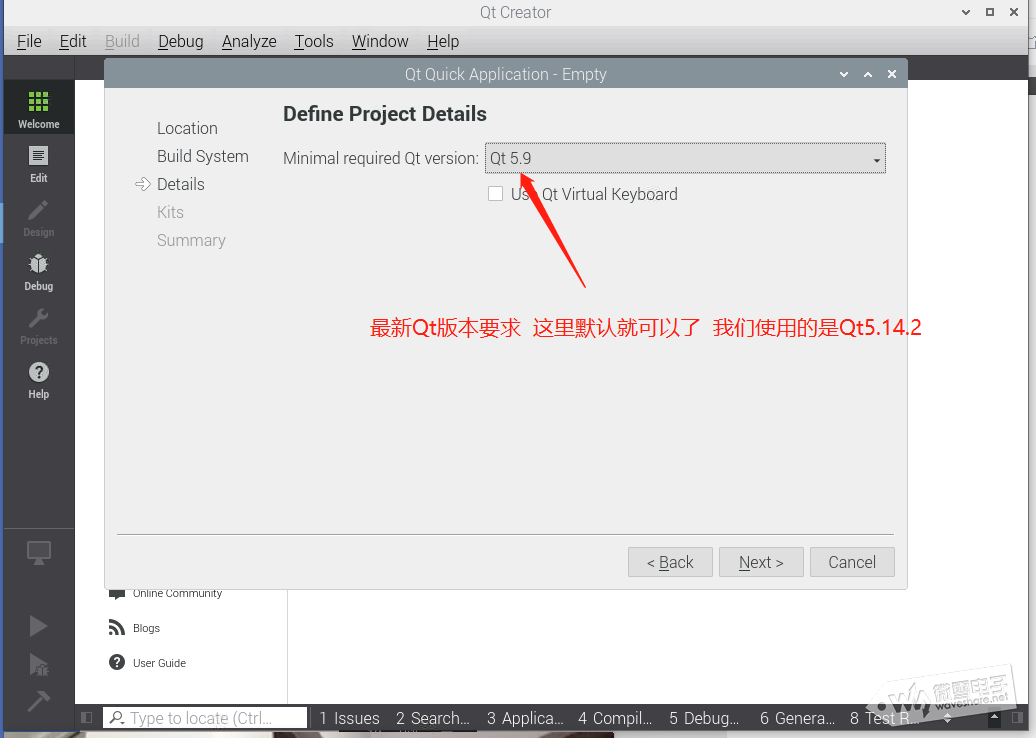The height and width of the screenshot is (738, 1036).
Task: Click the Build hammer icon
Action: (x=38, y=701)
